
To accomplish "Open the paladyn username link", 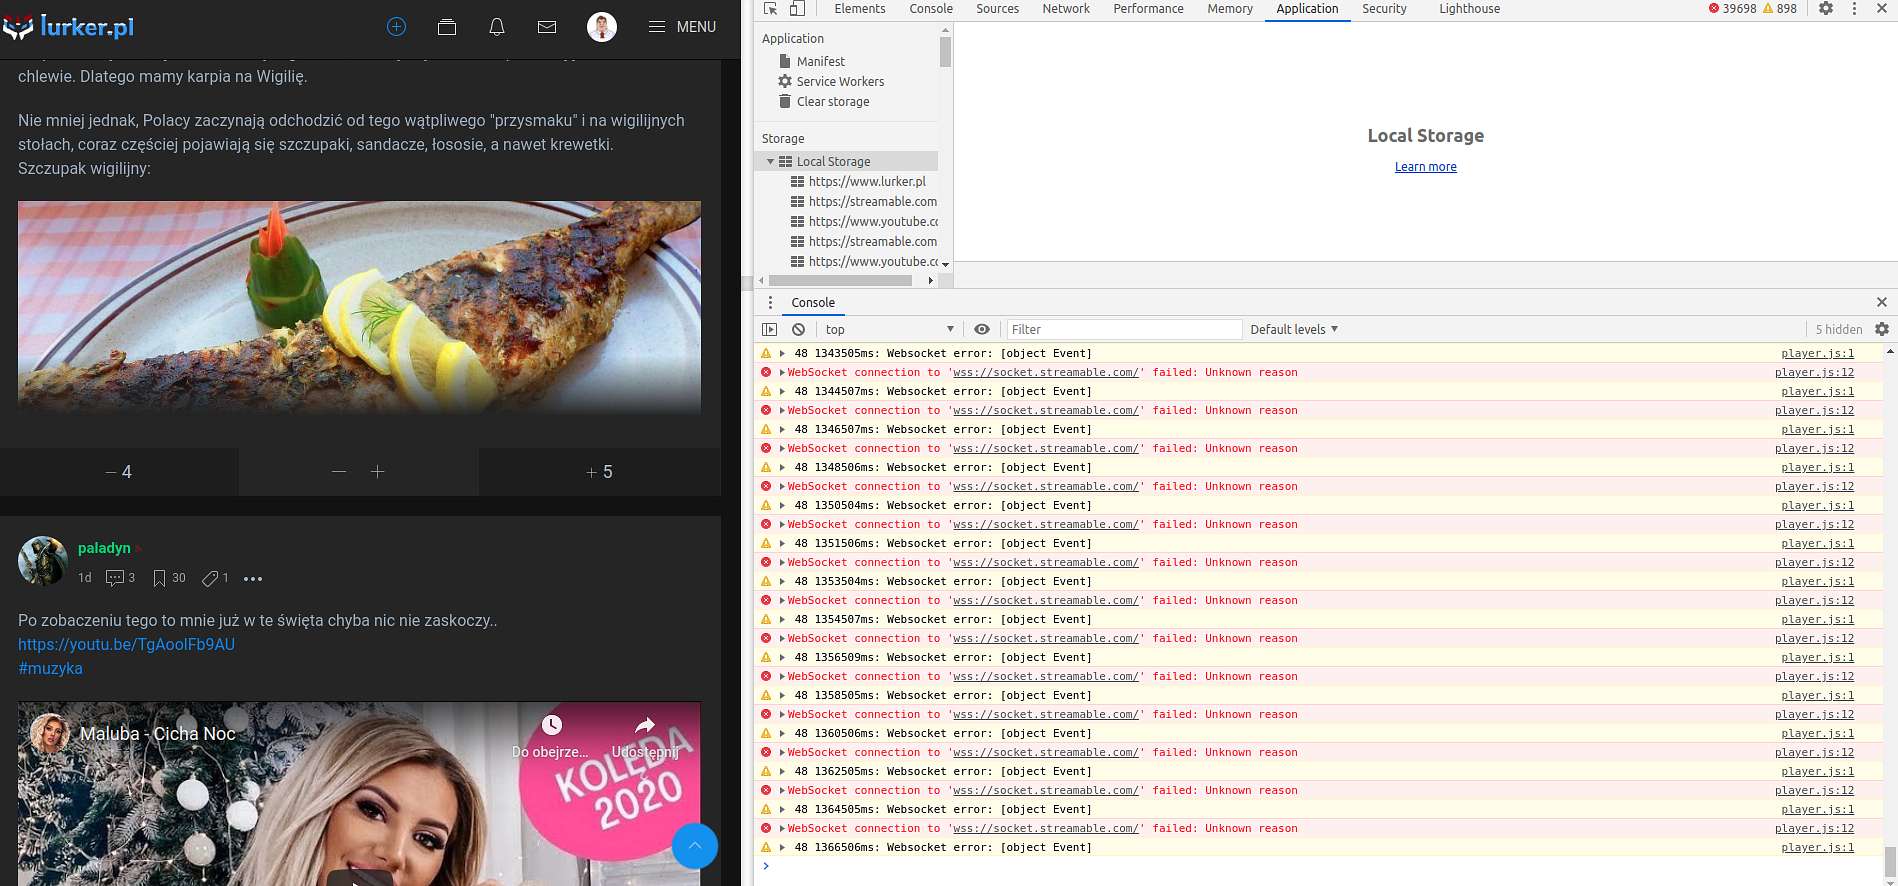I will pos(104,548).
